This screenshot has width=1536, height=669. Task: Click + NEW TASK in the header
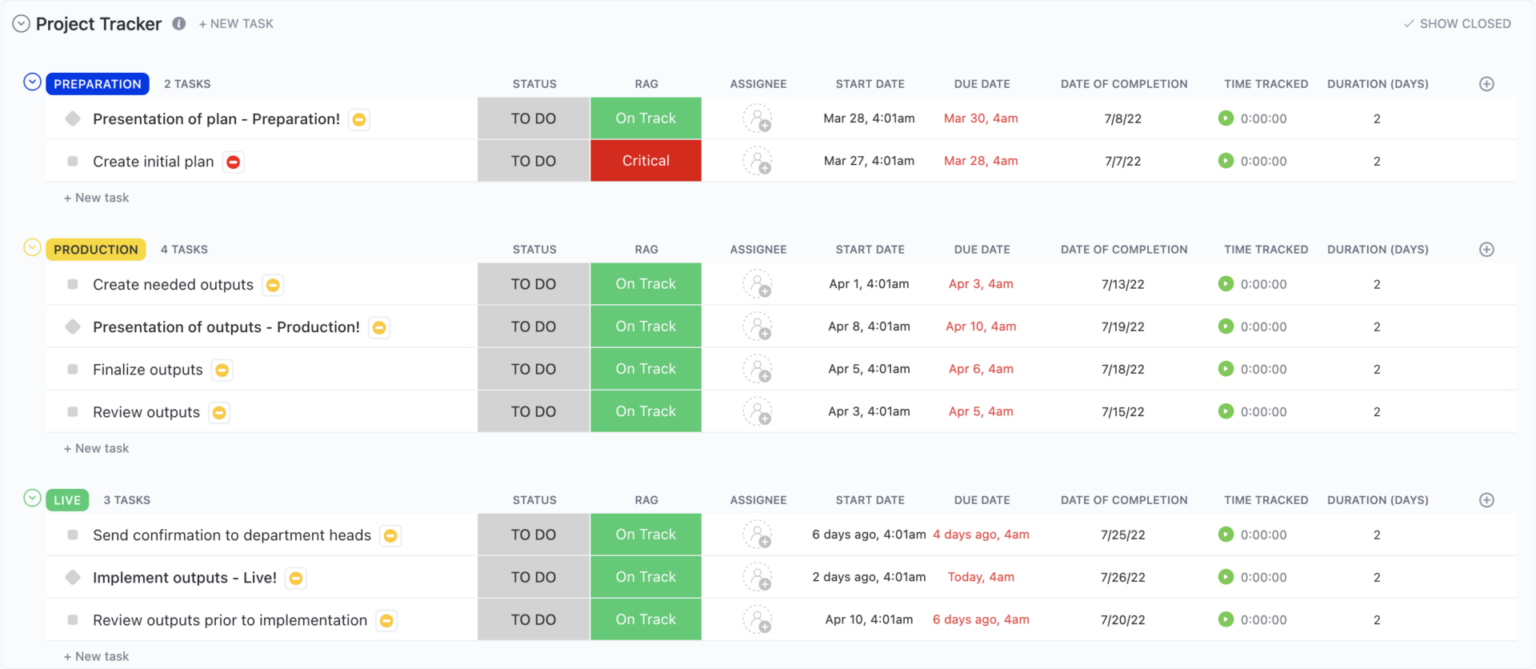coord(236,23)
